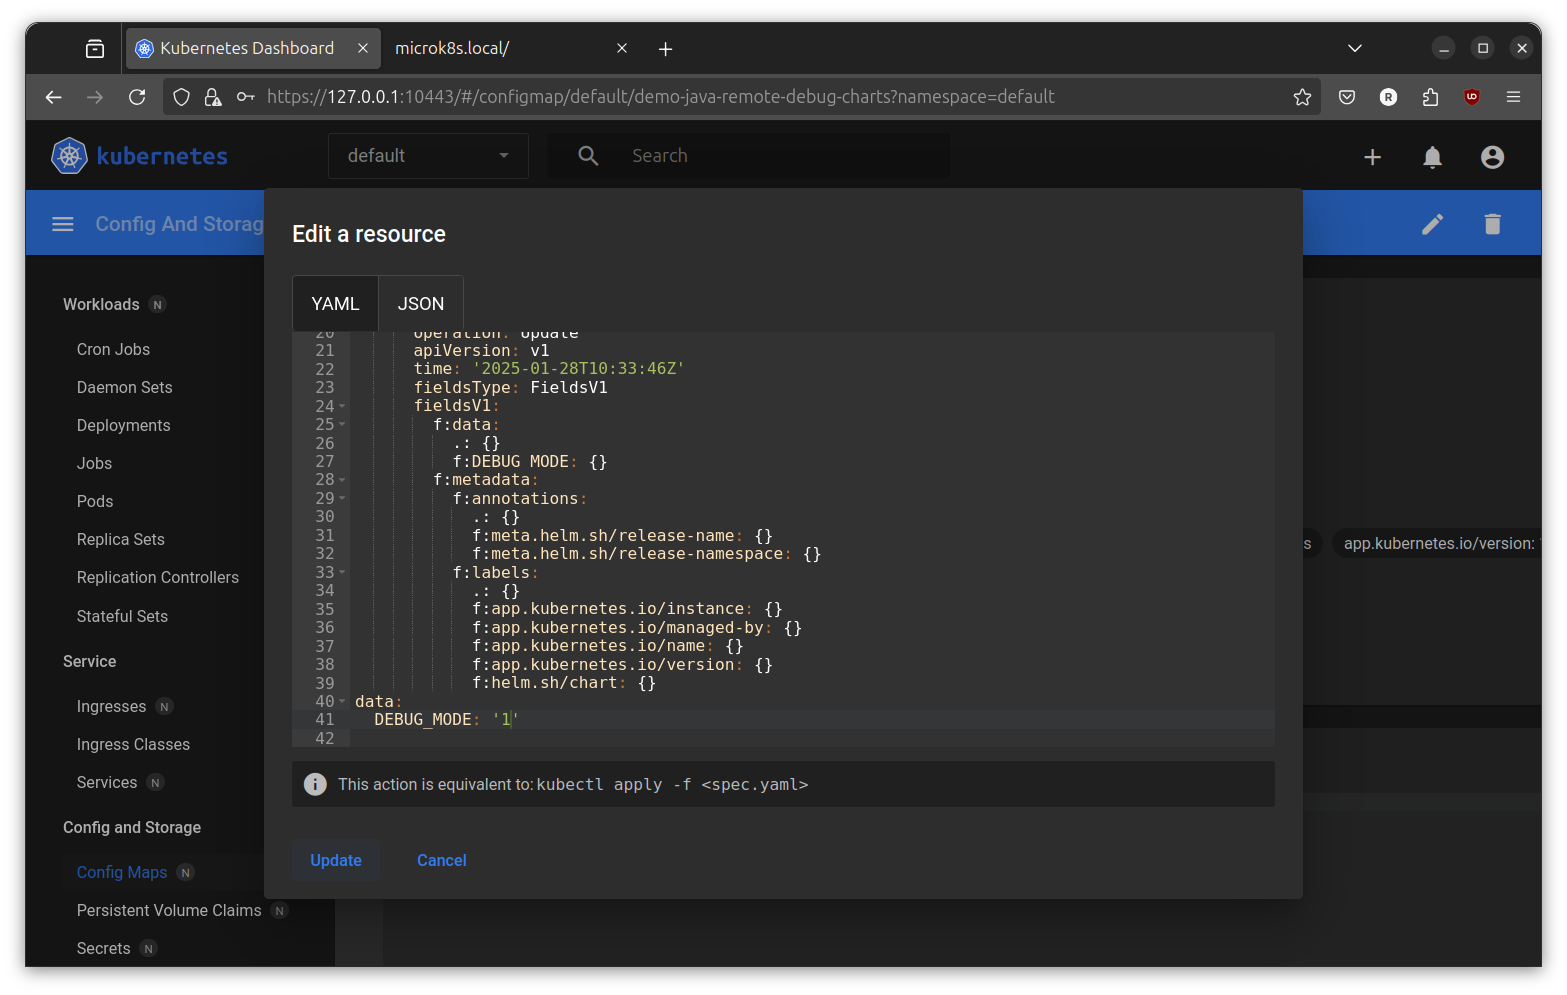
Task: Place cursor on DEBUG_MODE line 41
Action: point(812,719)
